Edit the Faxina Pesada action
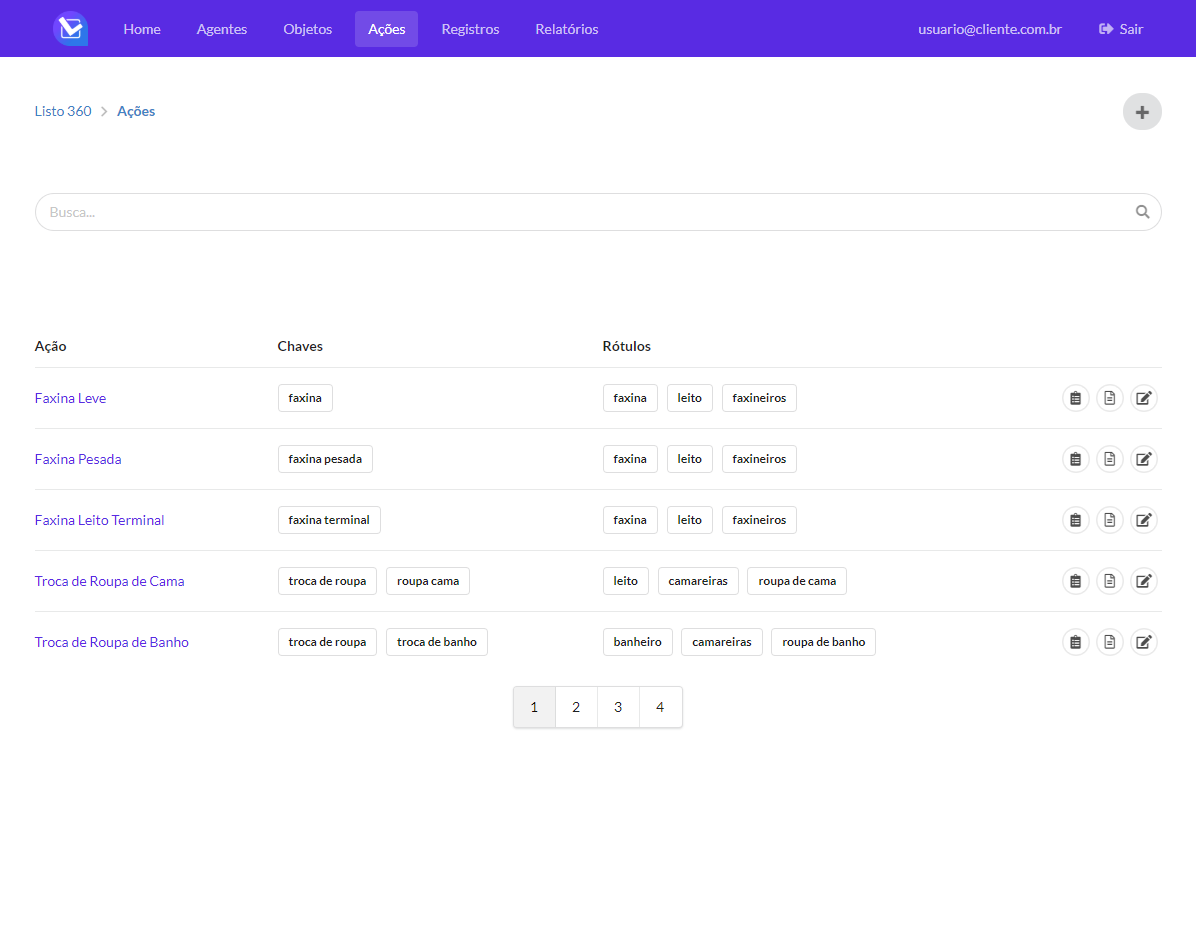The image size is (1196, 934). [x=1143, y=459]
